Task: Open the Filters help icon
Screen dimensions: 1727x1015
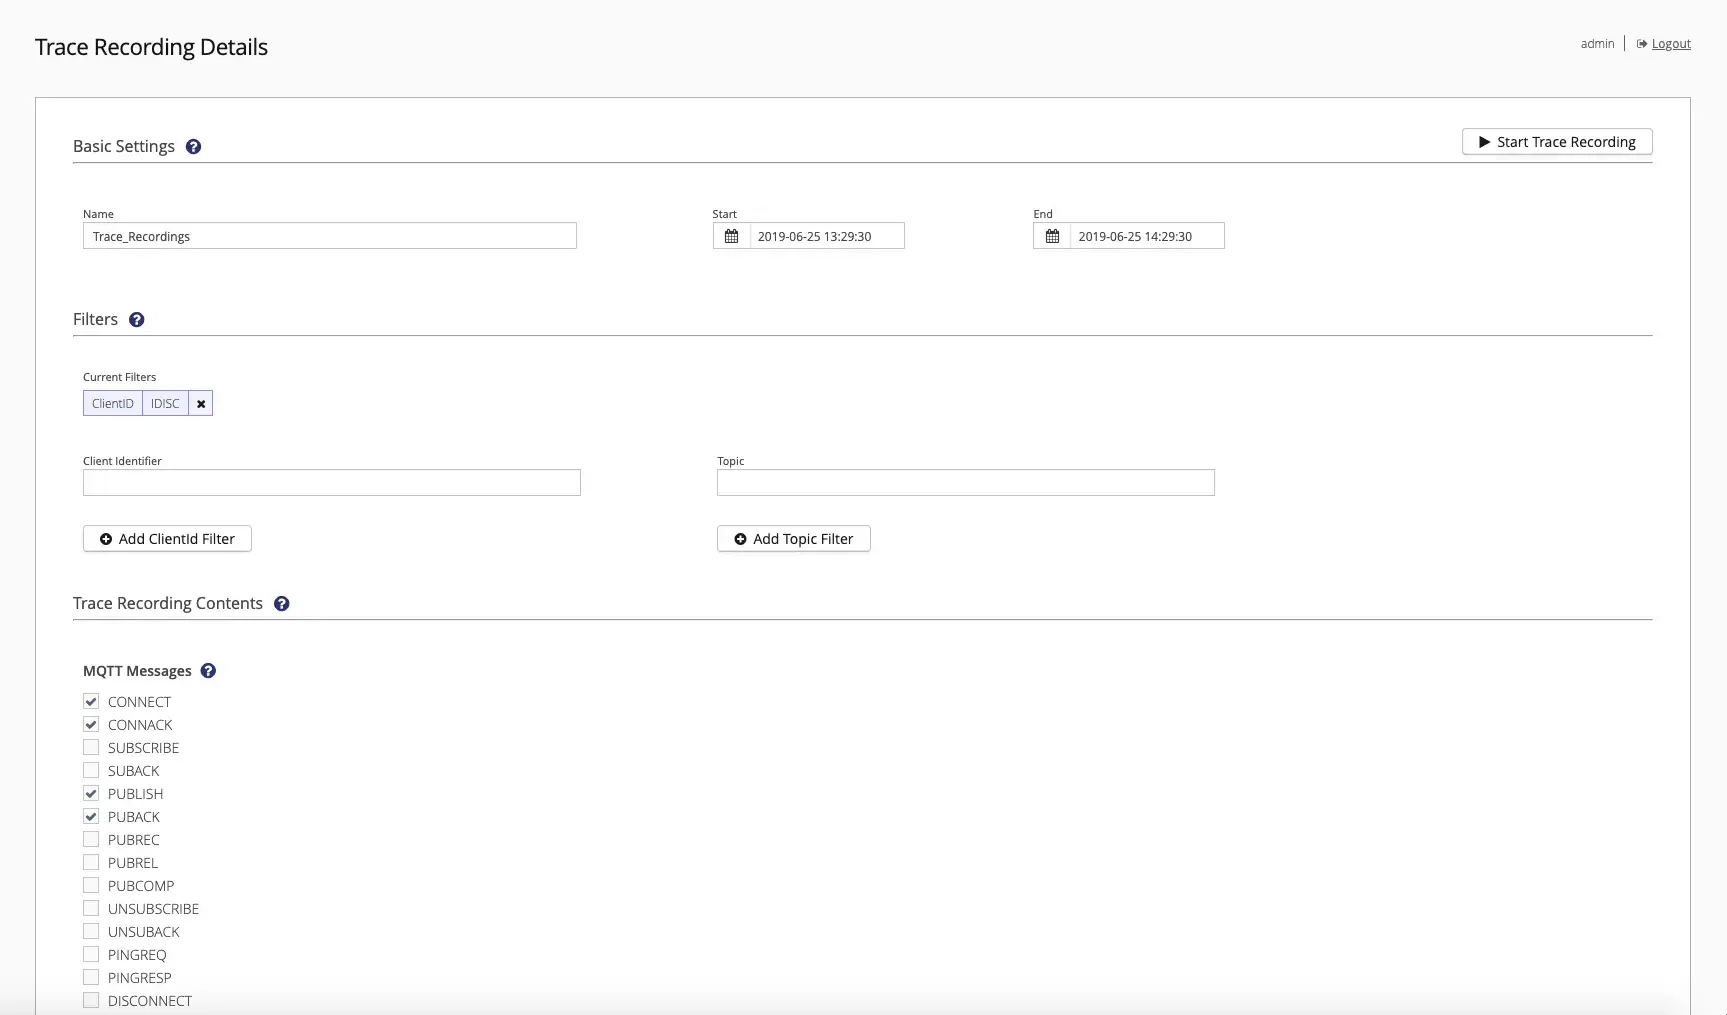Action: point(137,320)
